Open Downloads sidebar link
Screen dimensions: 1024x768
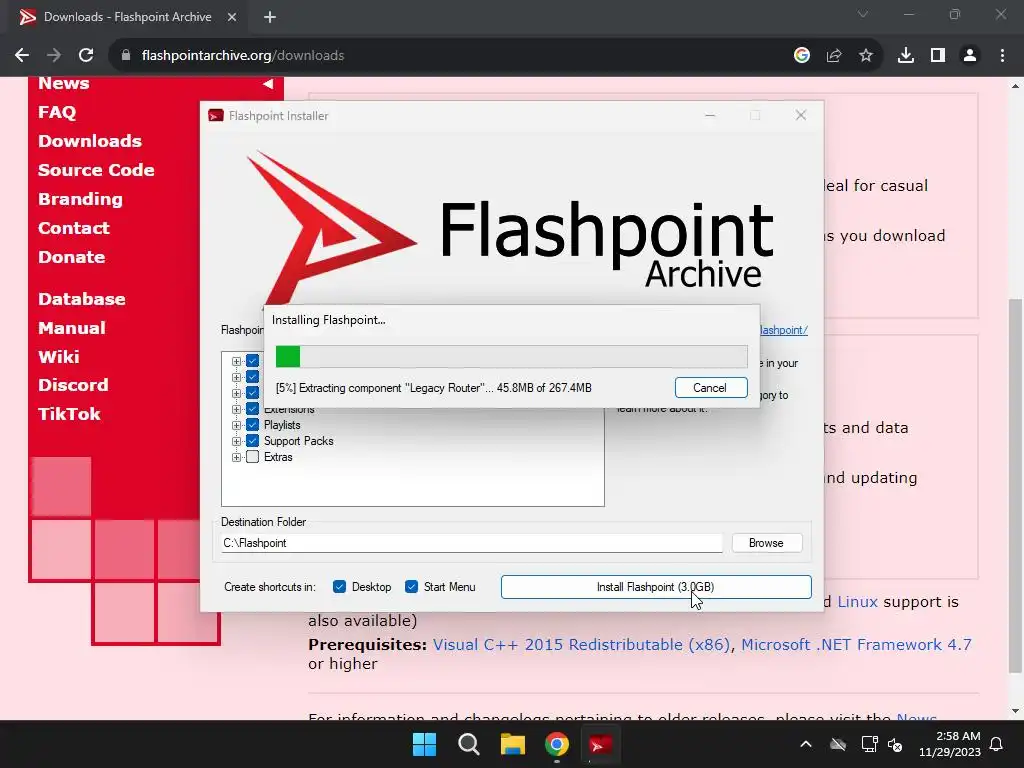pyautogui.click(x=89, y=141)
